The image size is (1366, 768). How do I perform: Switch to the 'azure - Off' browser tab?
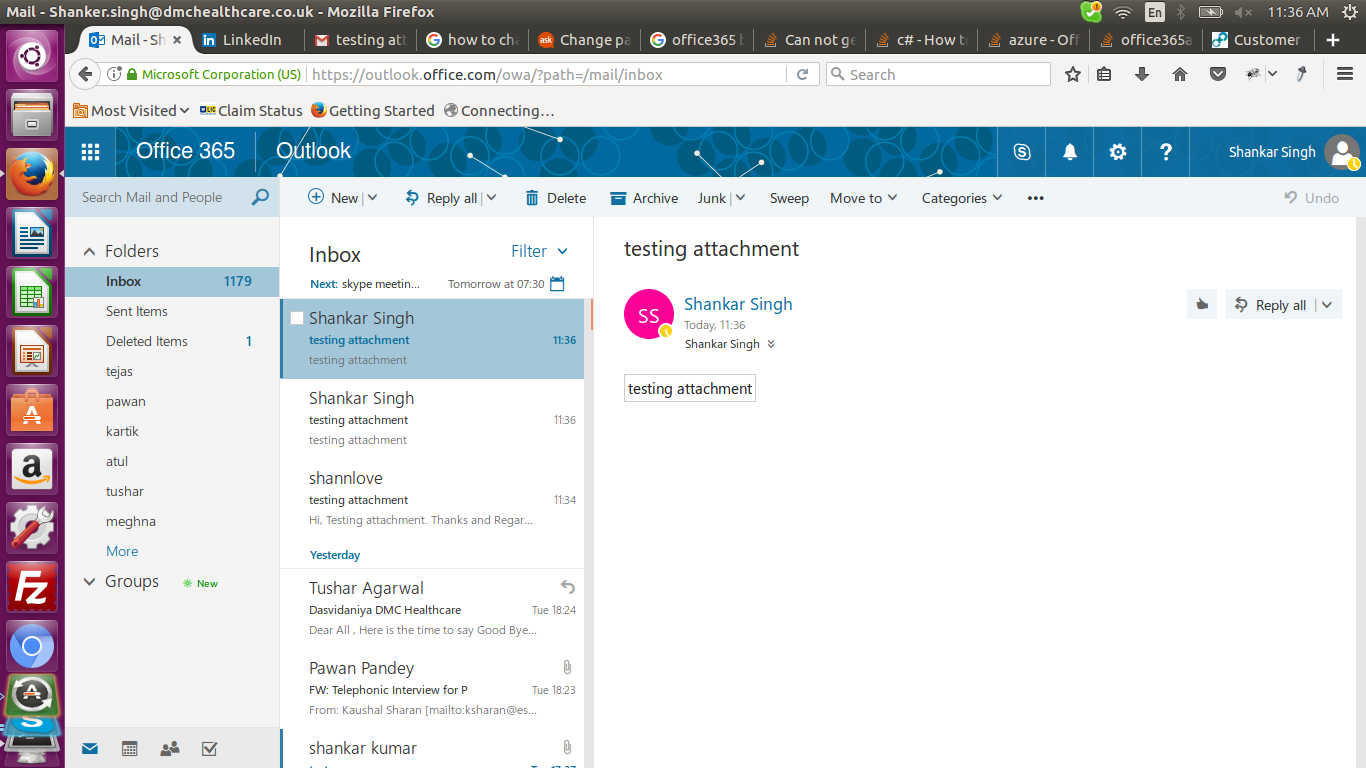coord(1033,40)
